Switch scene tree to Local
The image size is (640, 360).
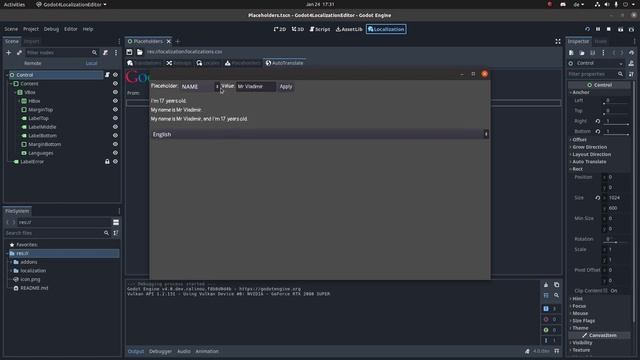coord(91,63)
